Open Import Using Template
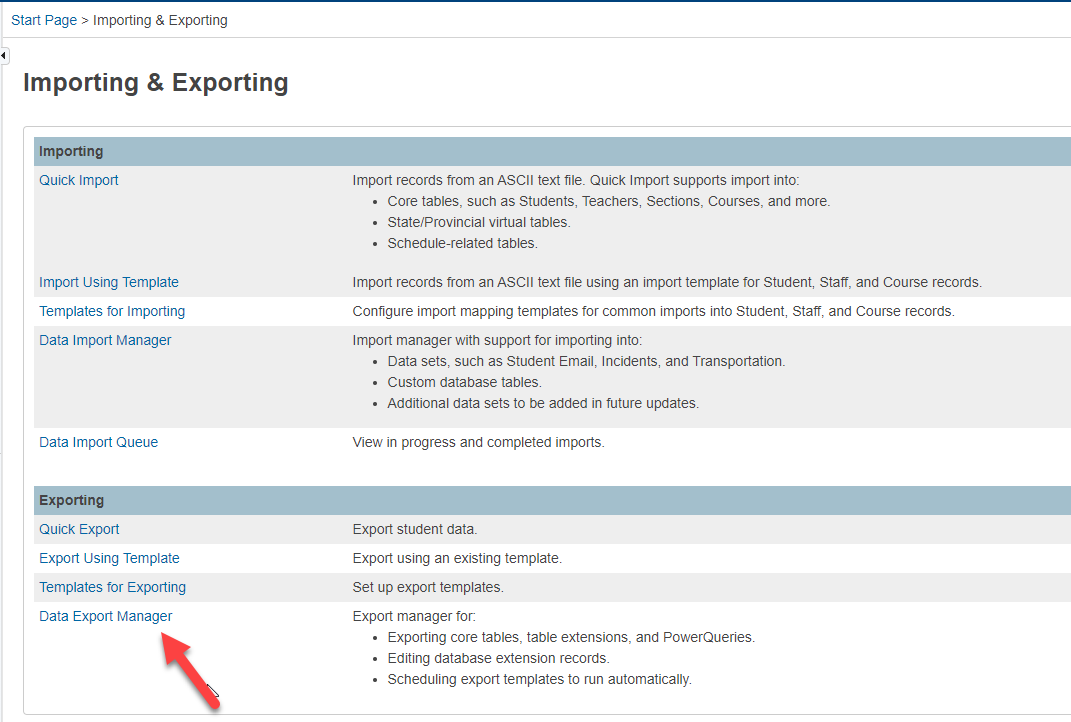Viewport: 1071px width, 722px height. (x=109, y=282)
